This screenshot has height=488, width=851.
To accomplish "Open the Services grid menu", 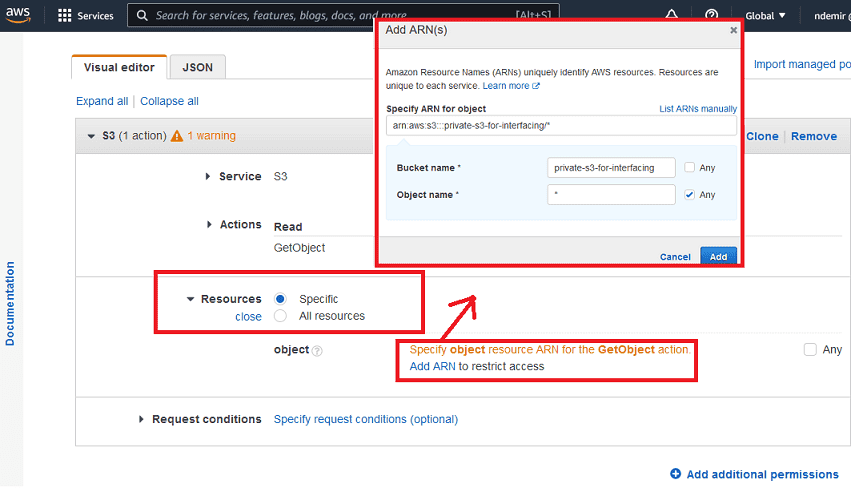I will (x=66, y=16).
